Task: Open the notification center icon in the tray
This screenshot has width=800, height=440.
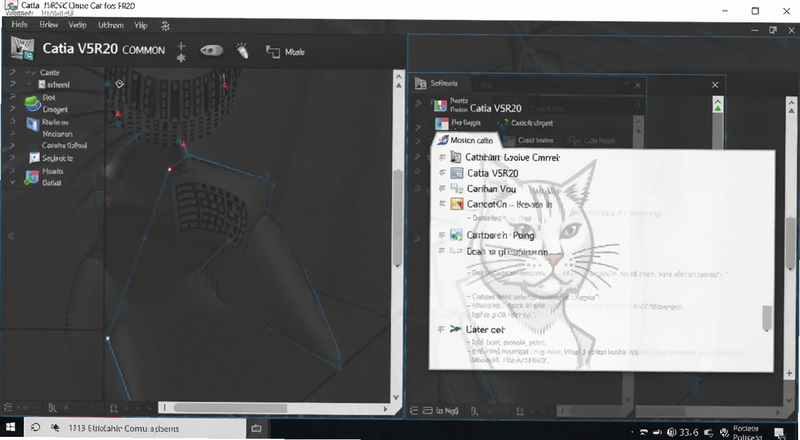Action: pos(779,433)
